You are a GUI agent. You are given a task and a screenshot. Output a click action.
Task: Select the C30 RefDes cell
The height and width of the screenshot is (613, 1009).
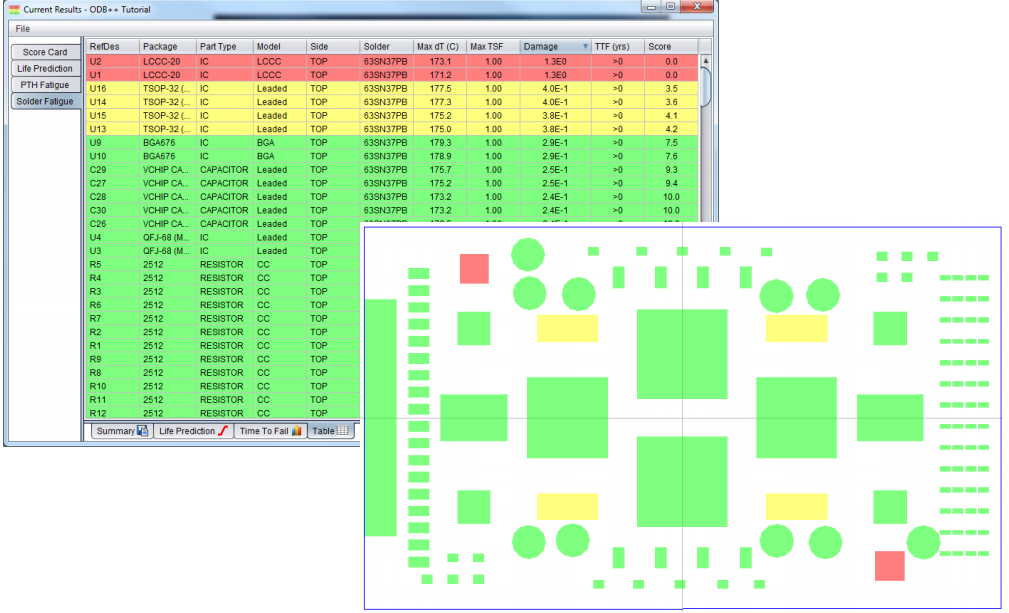tap(113, 210)
